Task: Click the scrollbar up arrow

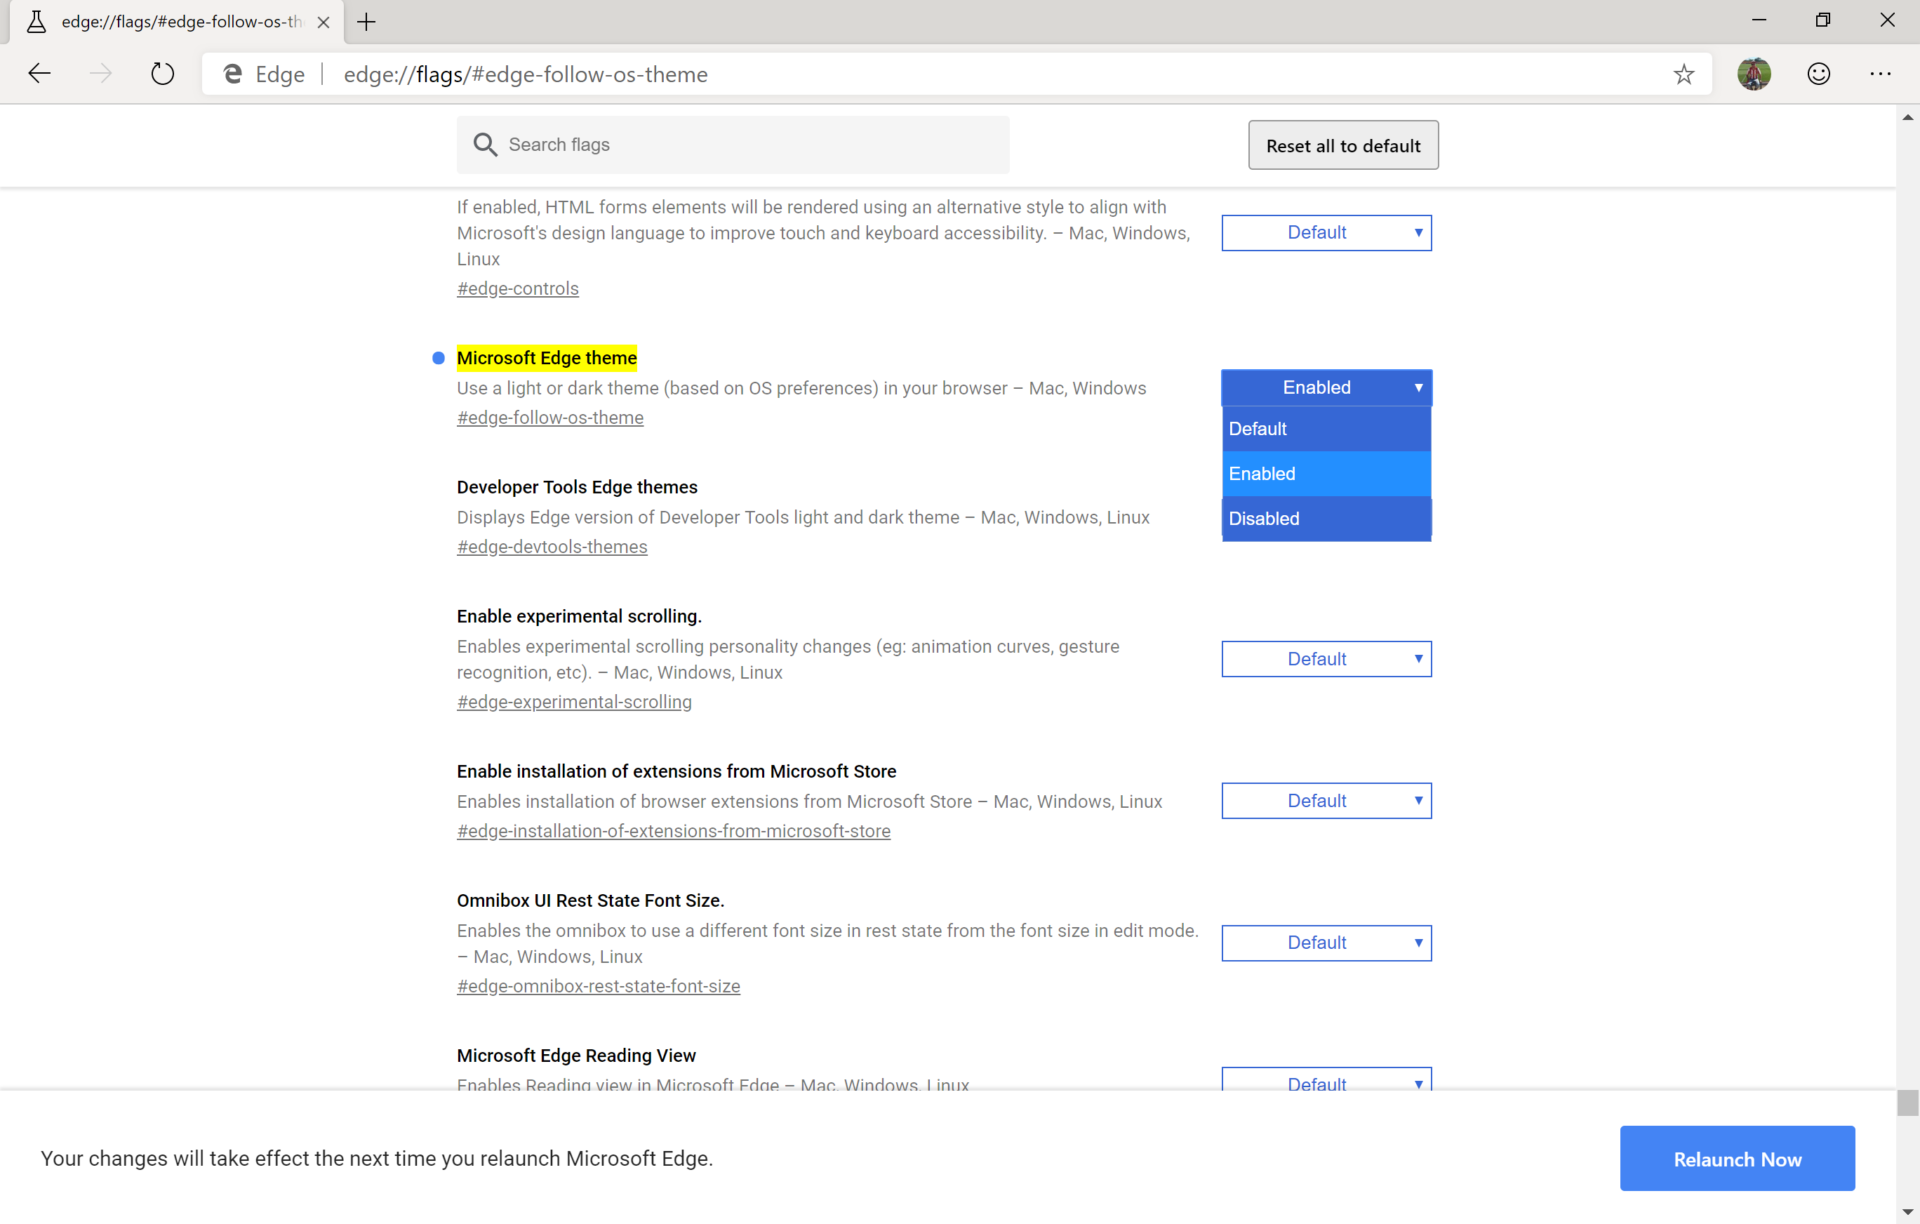Action: coord(1908,117)
